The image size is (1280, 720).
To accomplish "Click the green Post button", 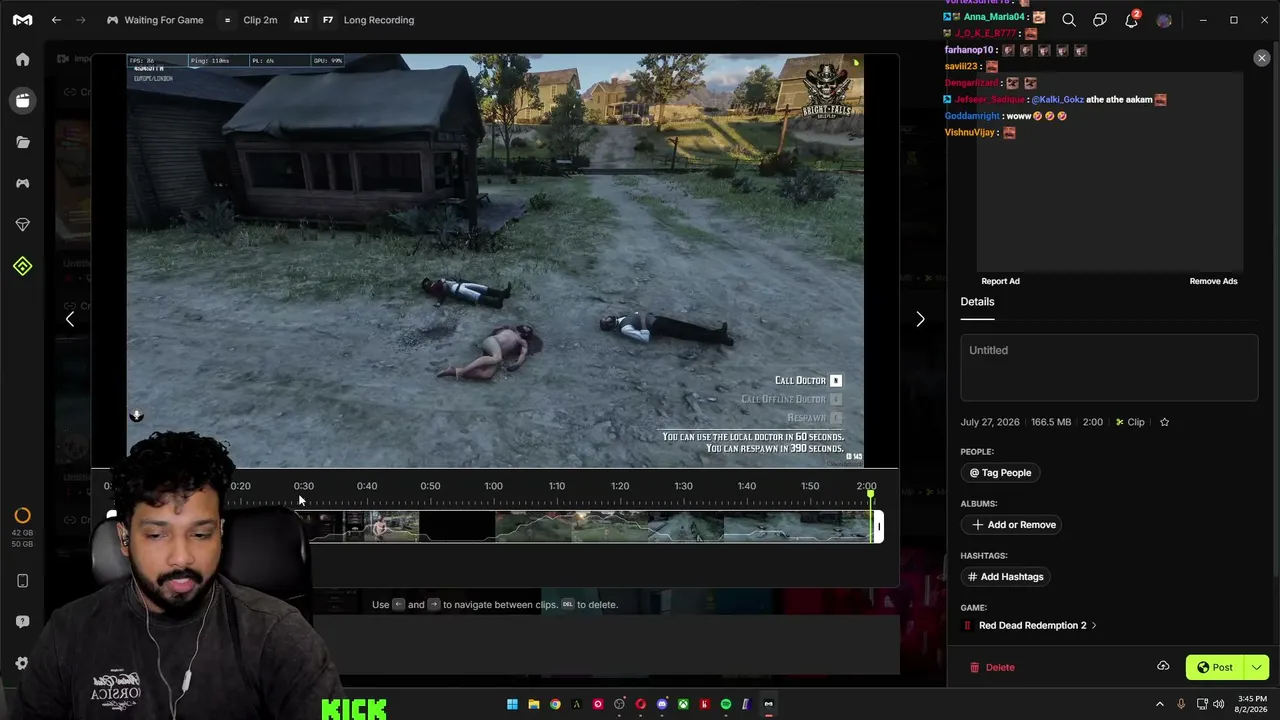I will pos(1215,667).
